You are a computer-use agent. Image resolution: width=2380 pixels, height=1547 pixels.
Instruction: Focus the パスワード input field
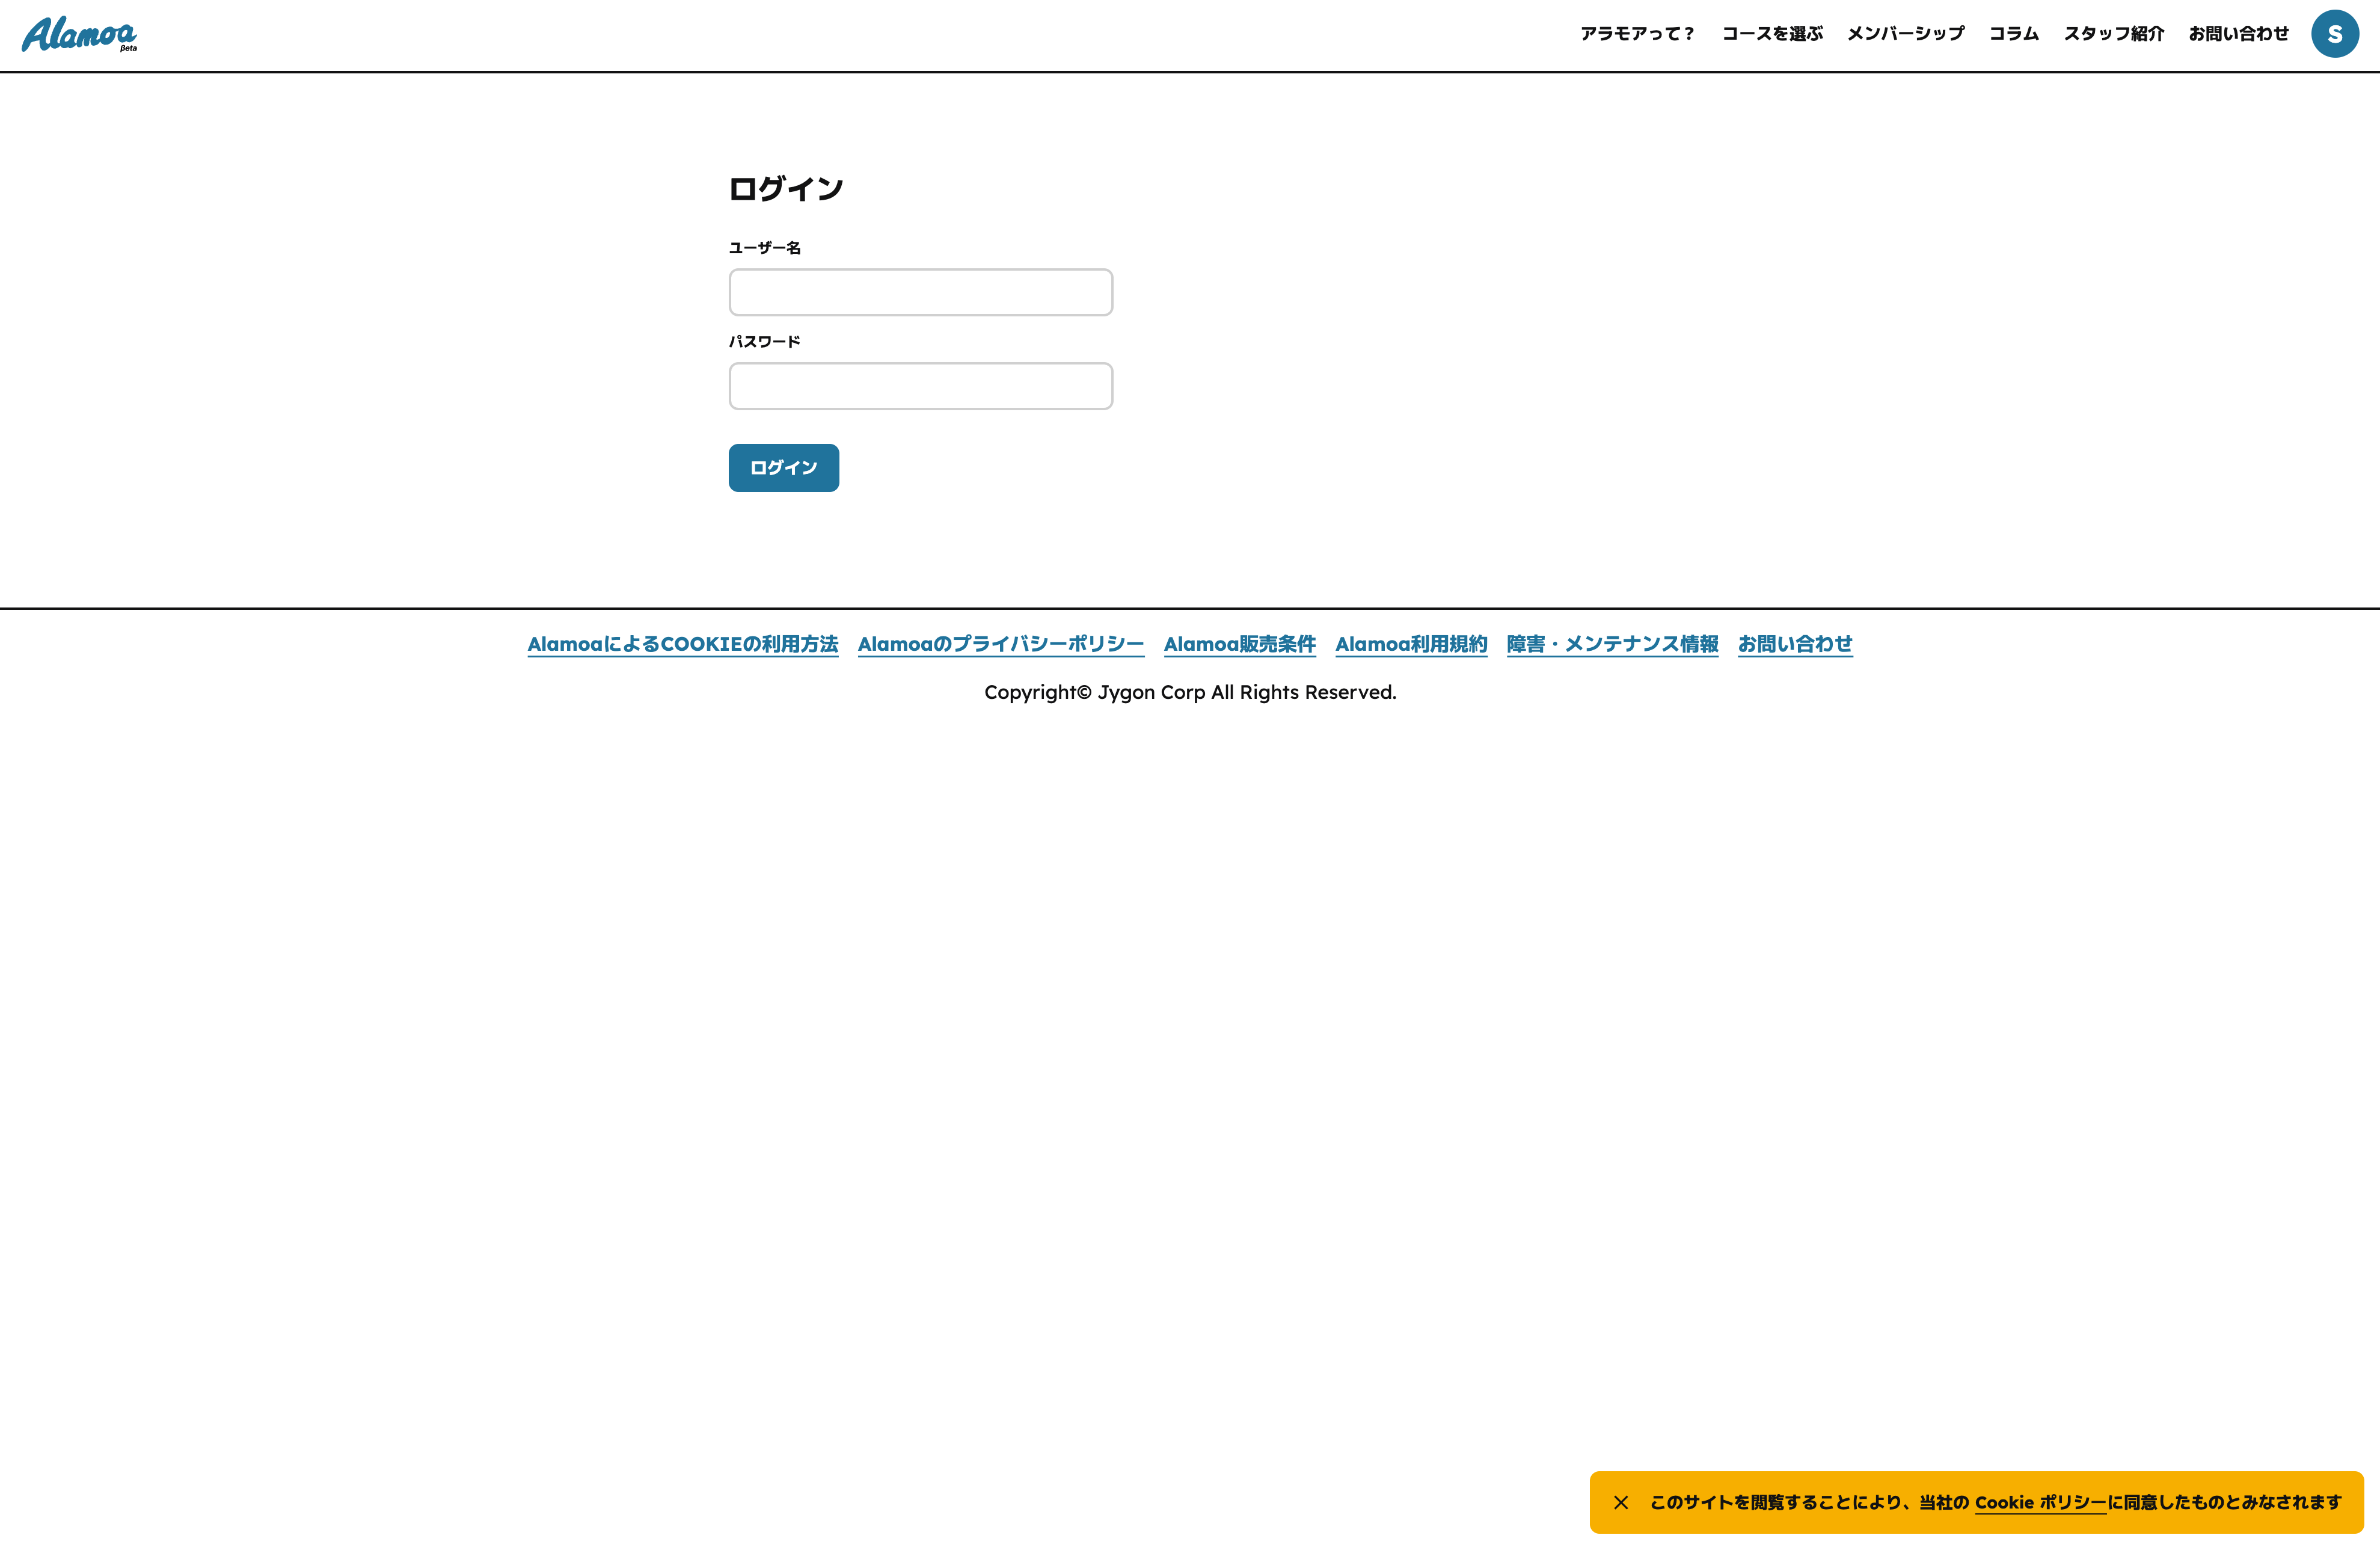pos(920,386)
